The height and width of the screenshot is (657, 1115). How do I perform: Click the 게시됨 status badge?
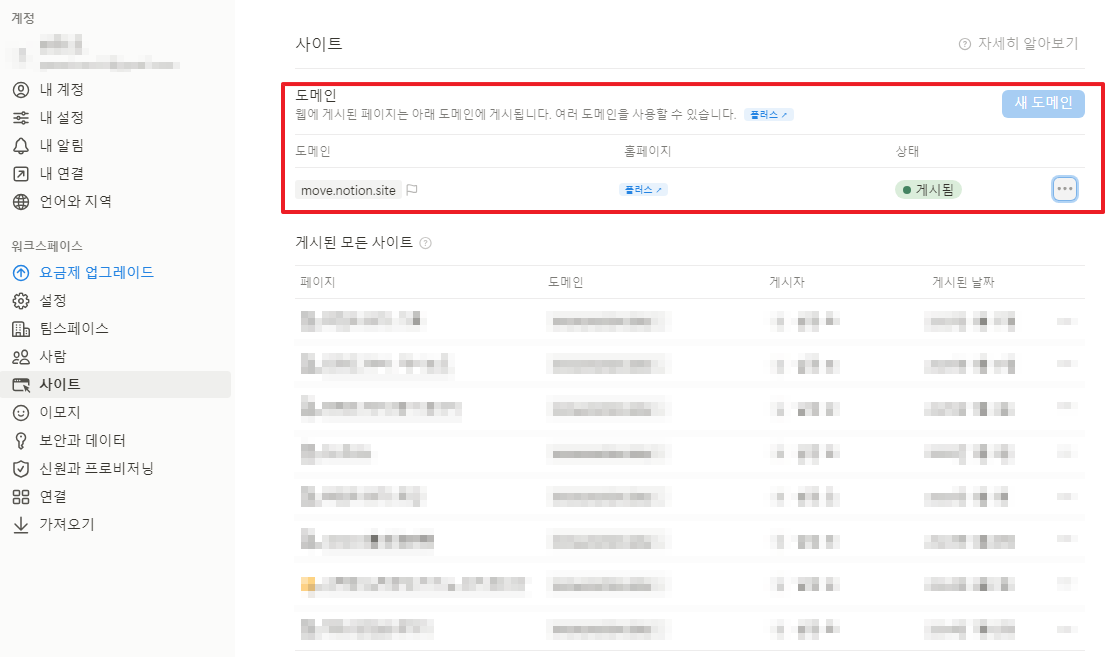pos(928,190)
